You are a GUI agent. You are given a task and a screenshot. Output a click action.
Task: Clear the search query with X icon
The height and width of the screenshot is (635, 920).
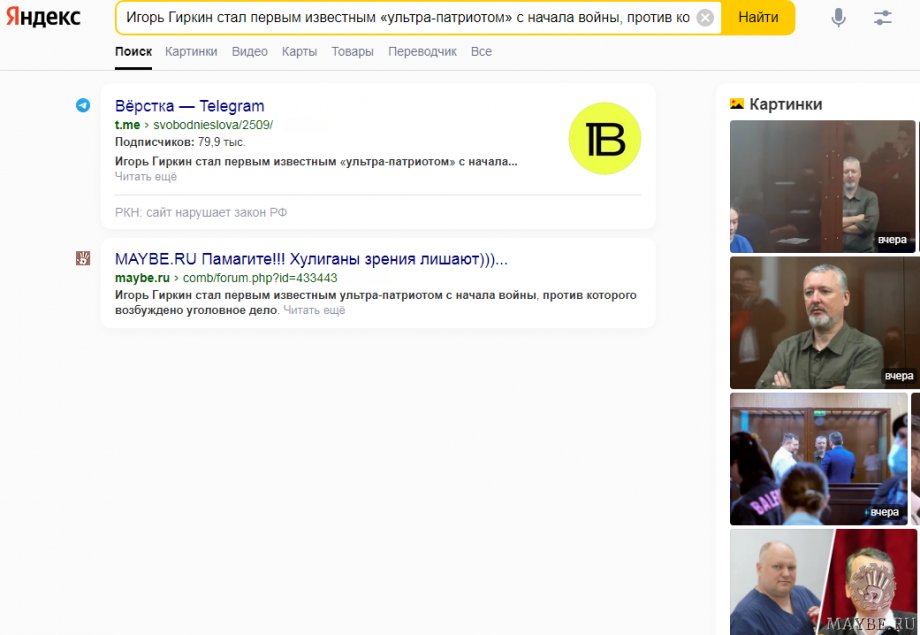[x=705, y=18]
